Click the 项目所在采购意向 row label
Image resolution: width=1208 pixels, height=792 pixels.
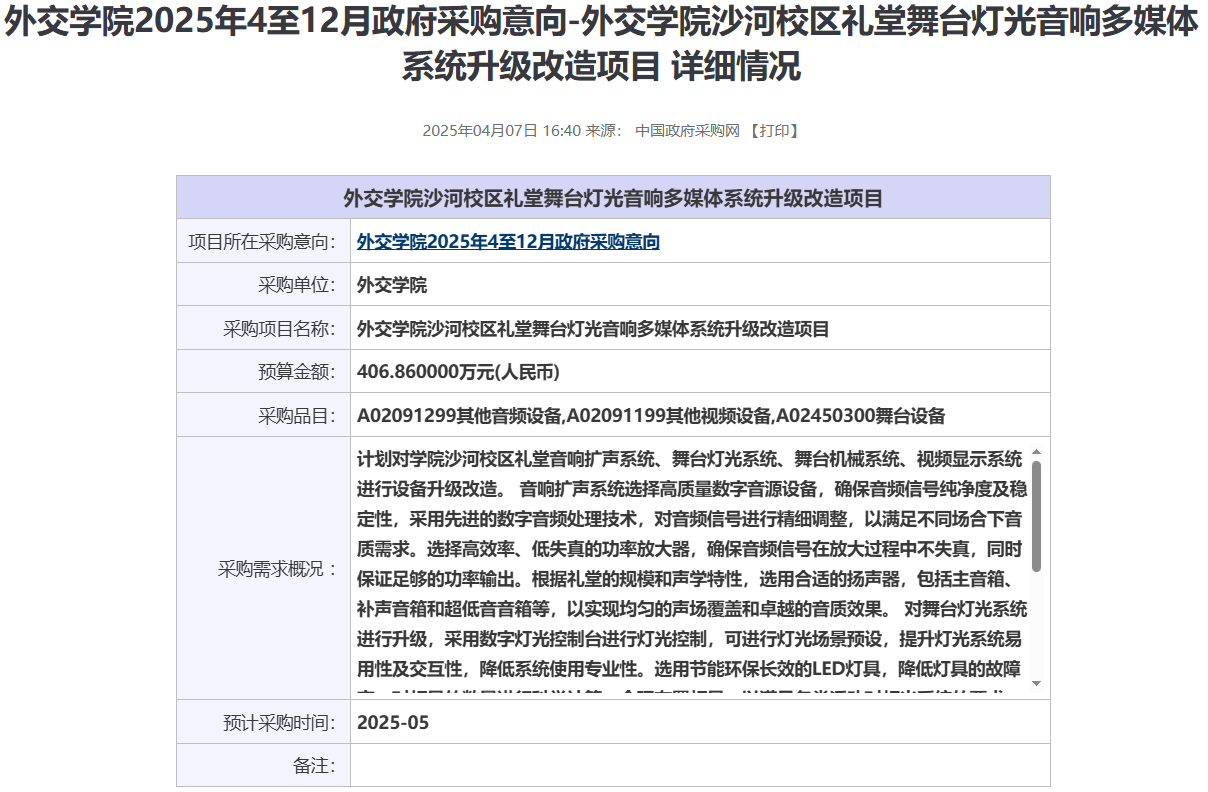point(263,242)
